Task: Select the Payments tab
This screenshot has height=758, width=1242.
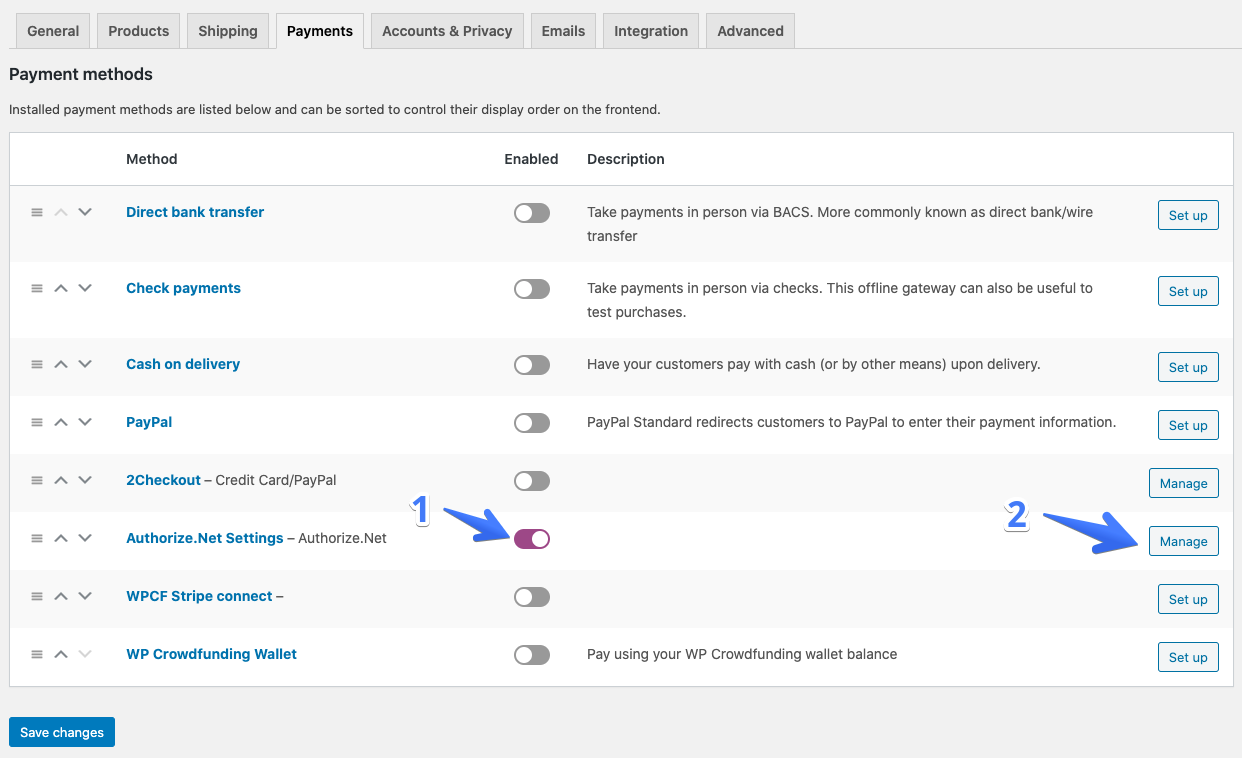Action: pyautogui.click(x=320, y=31)
